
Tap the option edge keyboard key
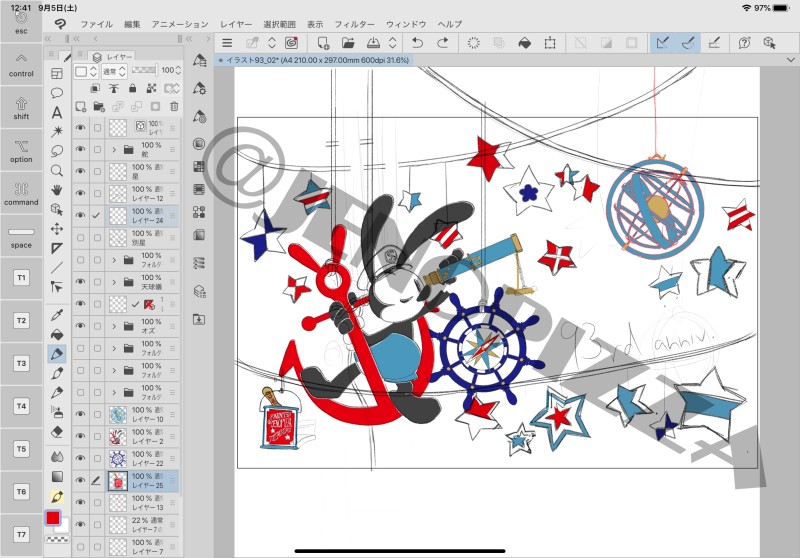click(x=21, y=149)
